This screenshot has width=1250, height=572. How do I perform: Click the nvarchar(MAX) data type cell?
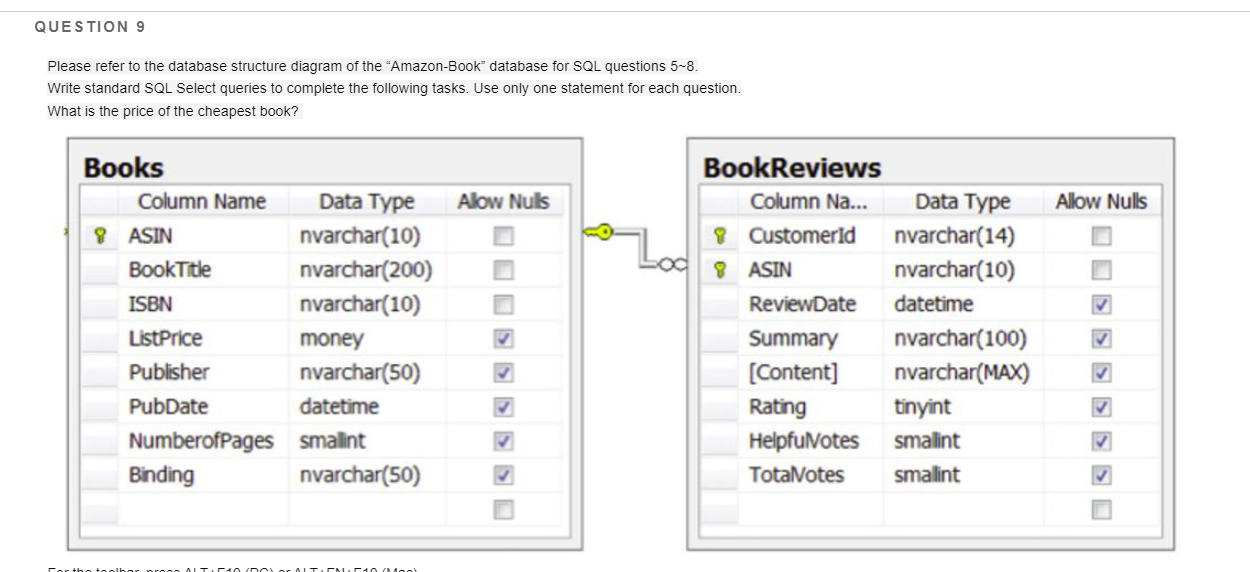point(961,373)
